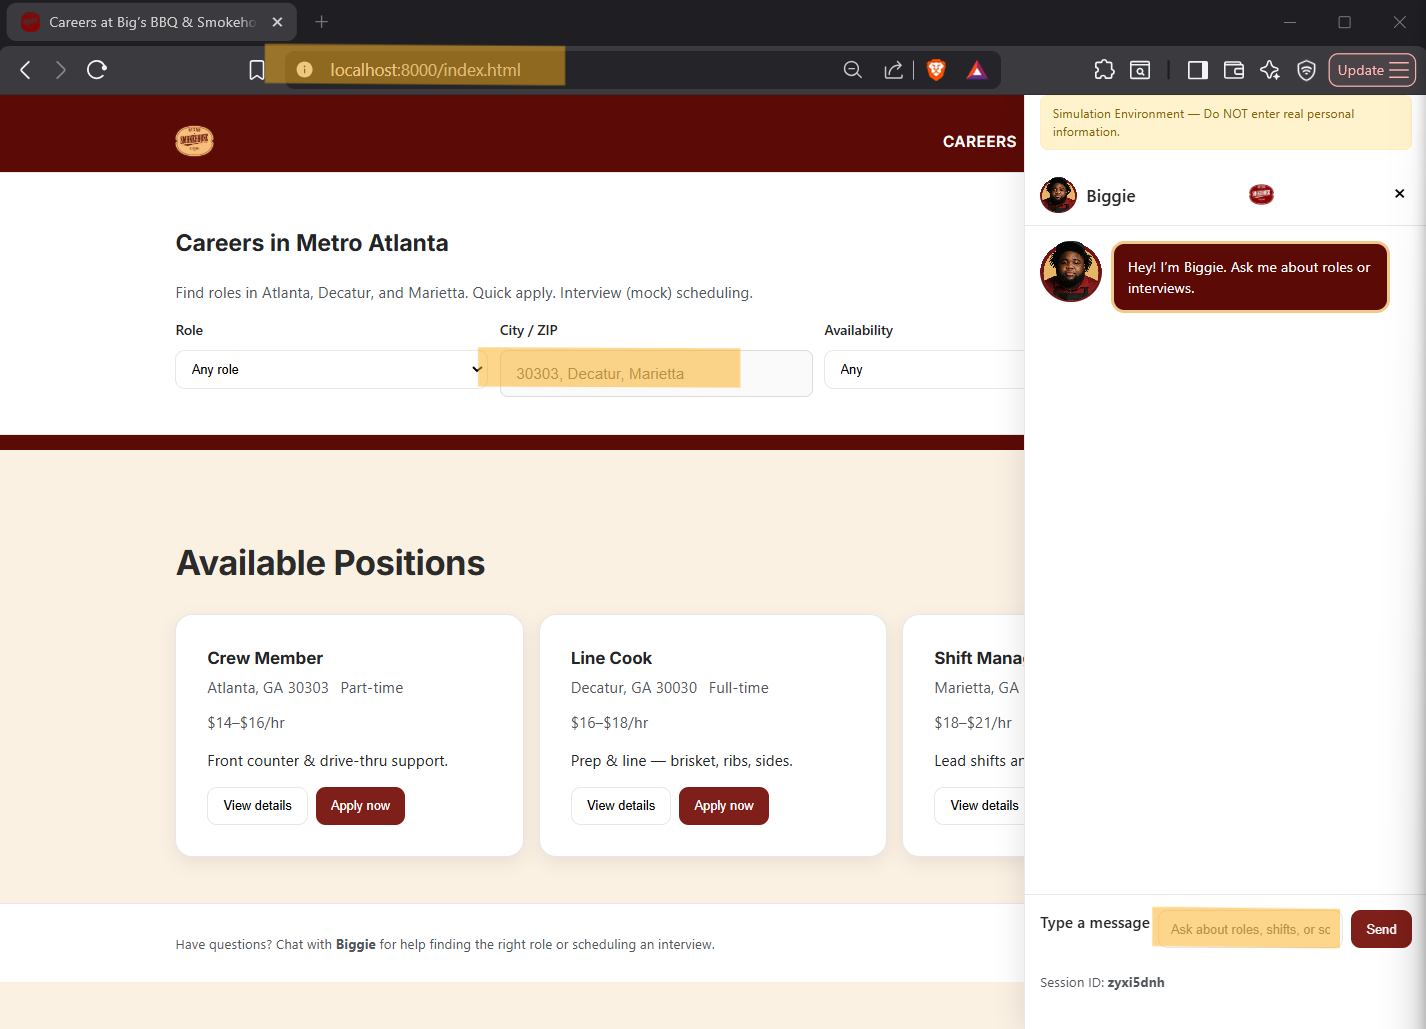
Task: Reload the page with refresh icon
Action: click(97, 70)
